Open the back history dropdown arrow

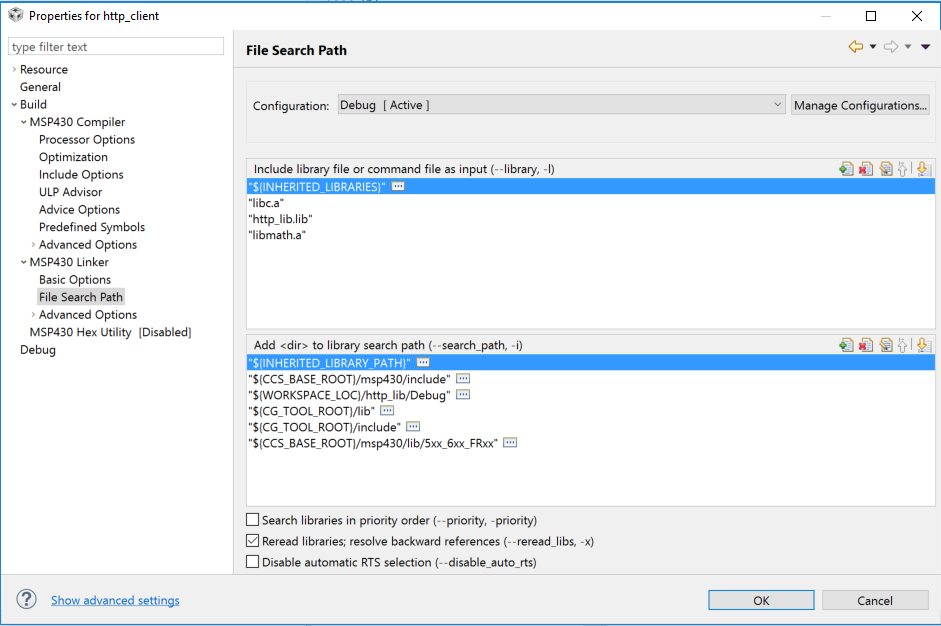pos(873,46)
